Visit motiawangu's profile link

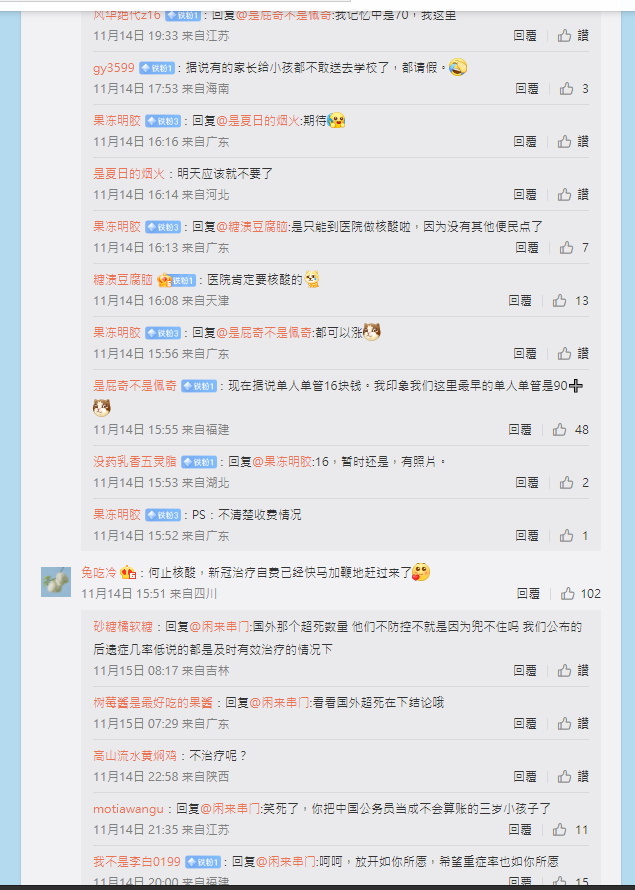click(x=128, y=809)
